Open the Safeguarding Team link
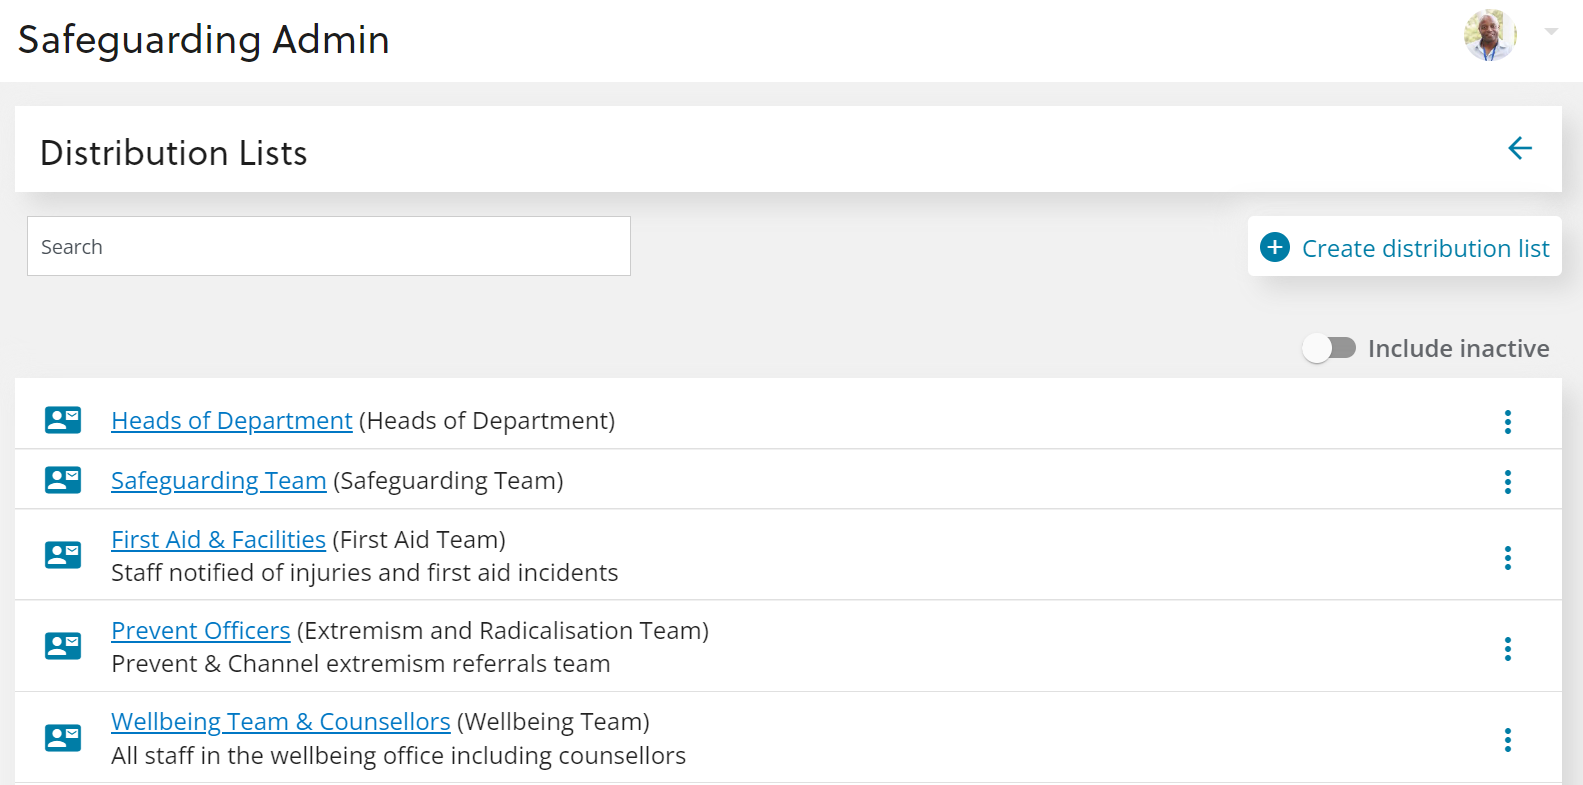The height and width of the screenshot is (785, 1583). pyautogui.click(x=218, y=481)
